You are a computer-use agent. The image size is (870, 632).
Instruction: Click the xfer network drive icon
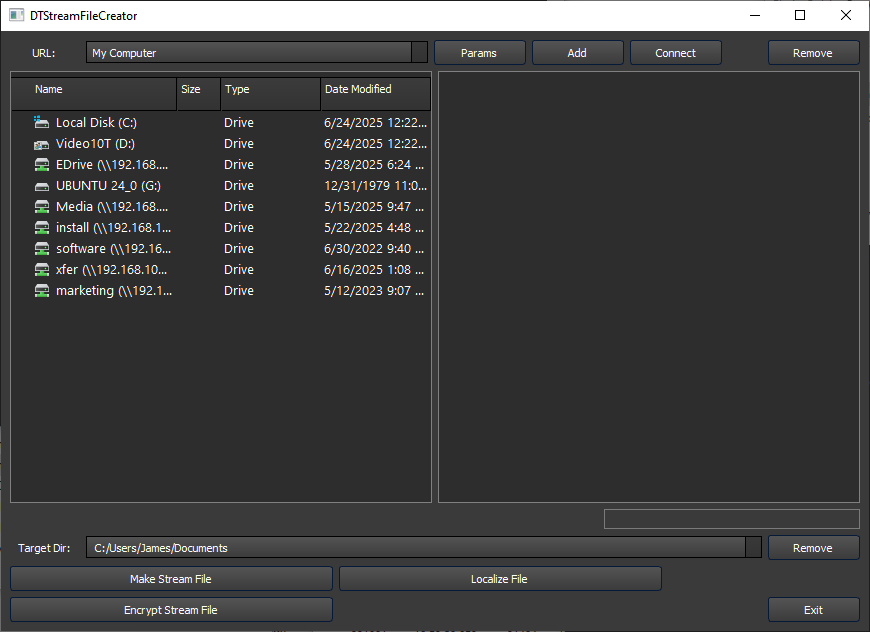(x=42, y=270)
